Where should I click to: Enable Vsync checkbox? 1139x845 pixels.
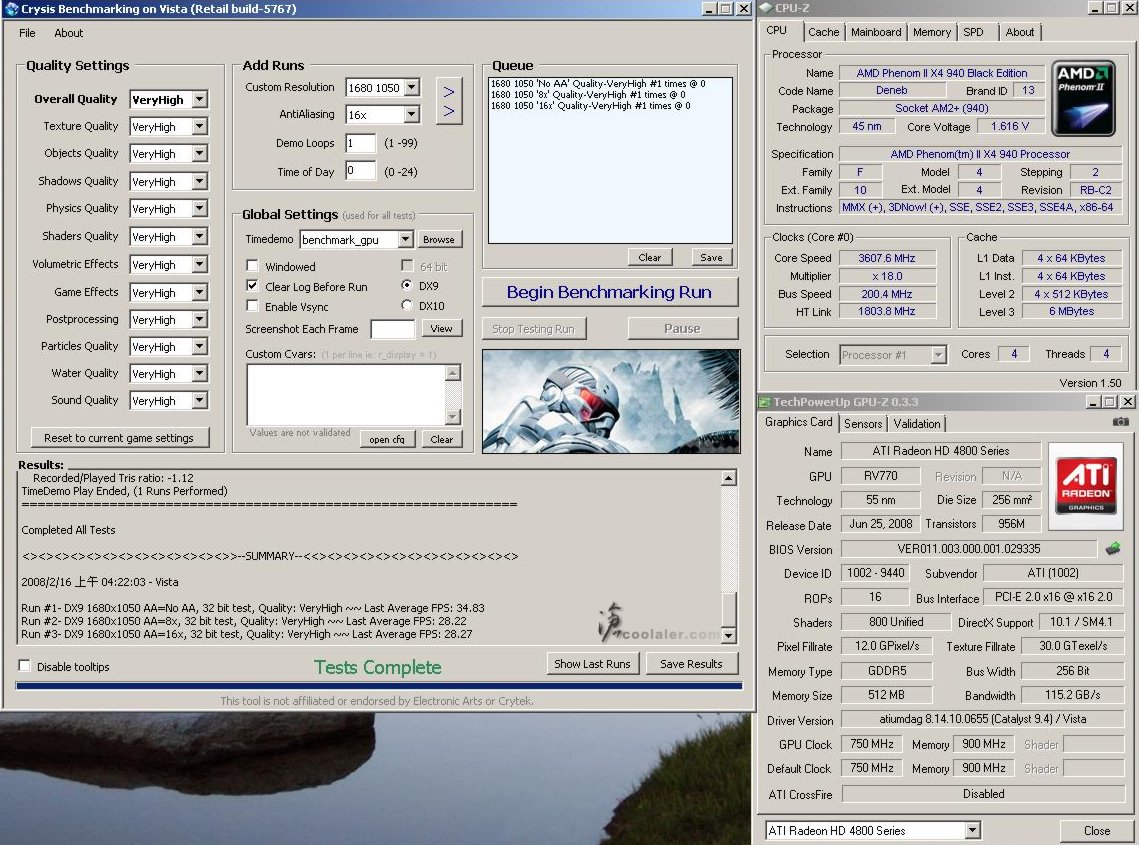(253, 306)
